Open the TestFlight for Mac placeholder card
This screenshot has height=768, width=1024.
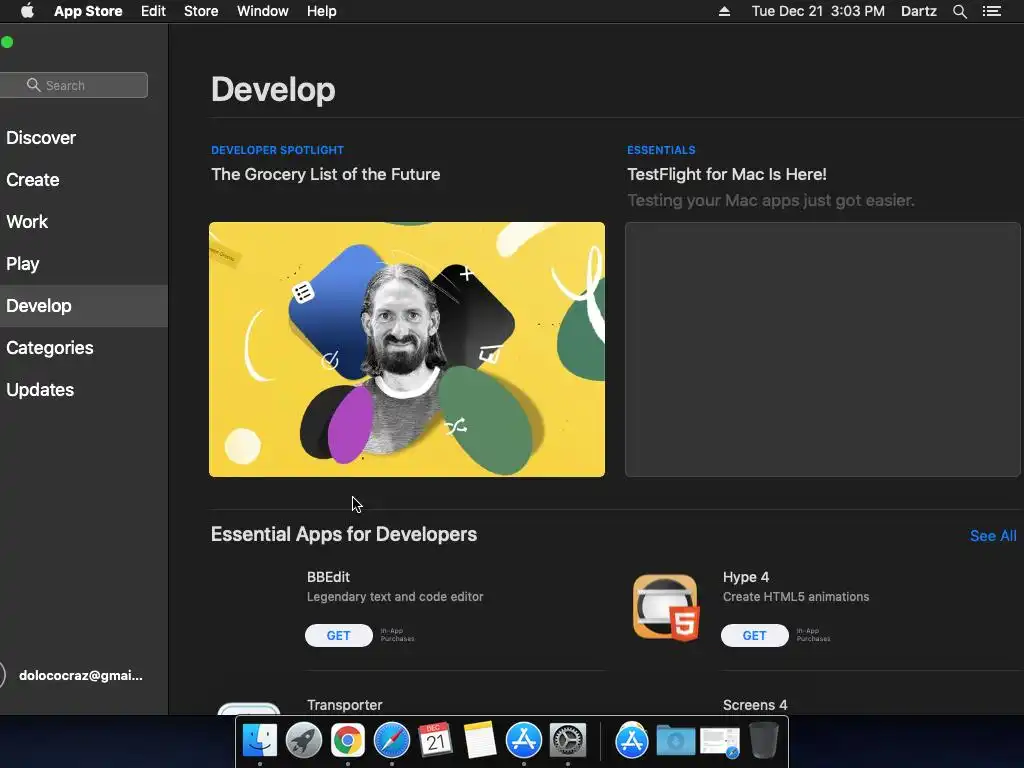(x=823, y=349)
